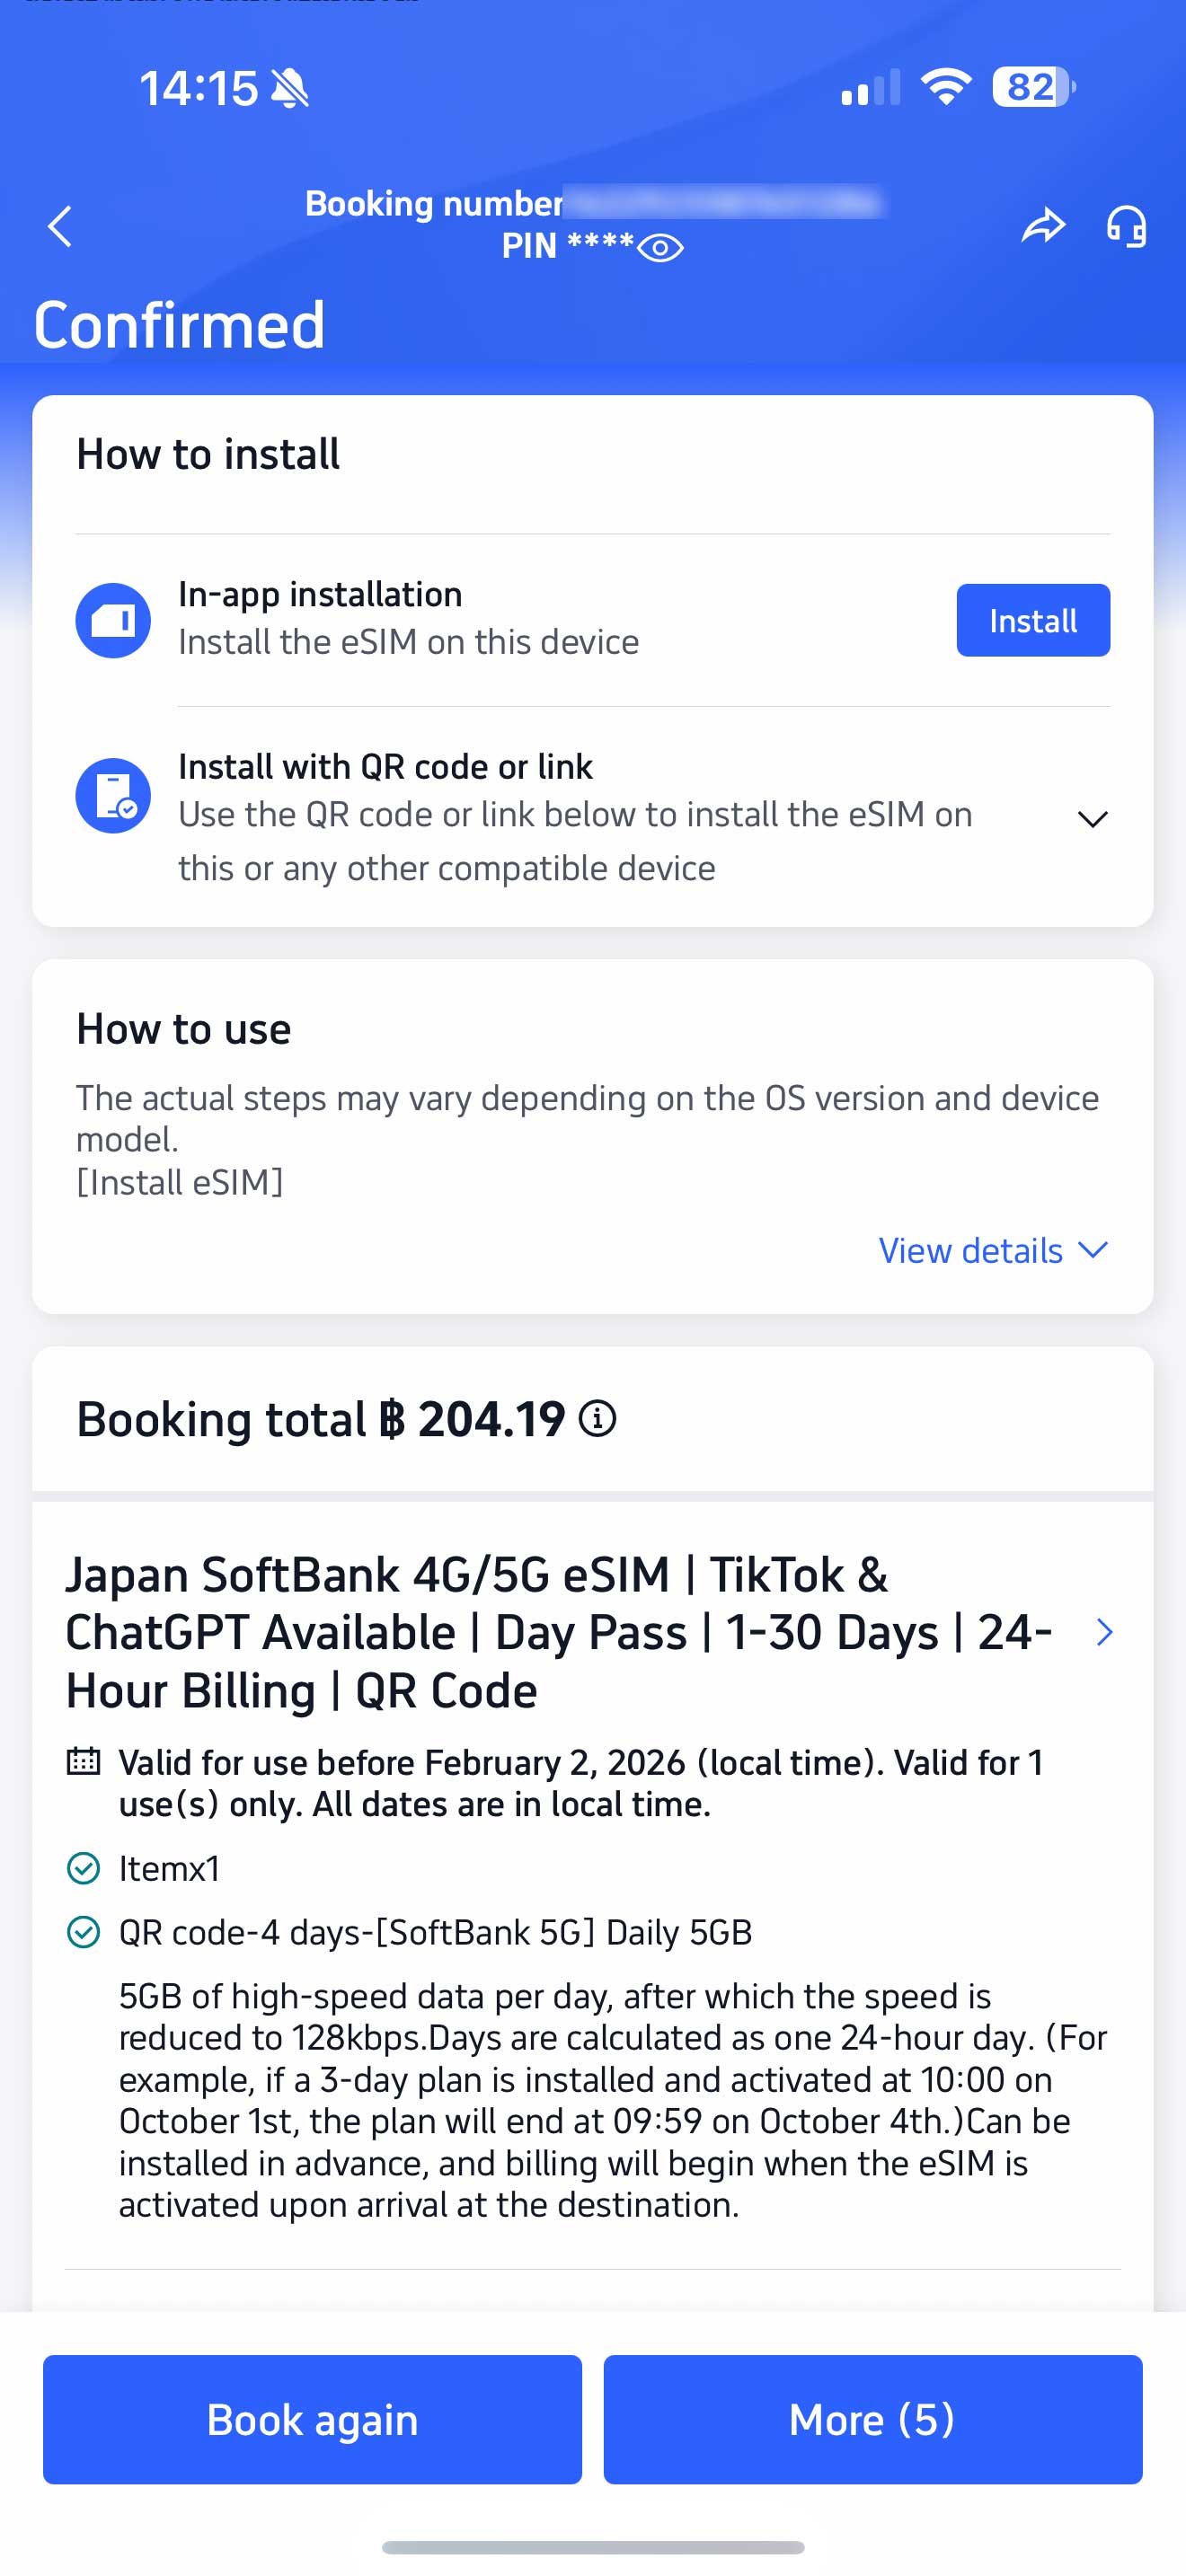Tap the checkmark beside QR code-4 days plan
Screen dimensions: 1186x2576
[85, 1931]
